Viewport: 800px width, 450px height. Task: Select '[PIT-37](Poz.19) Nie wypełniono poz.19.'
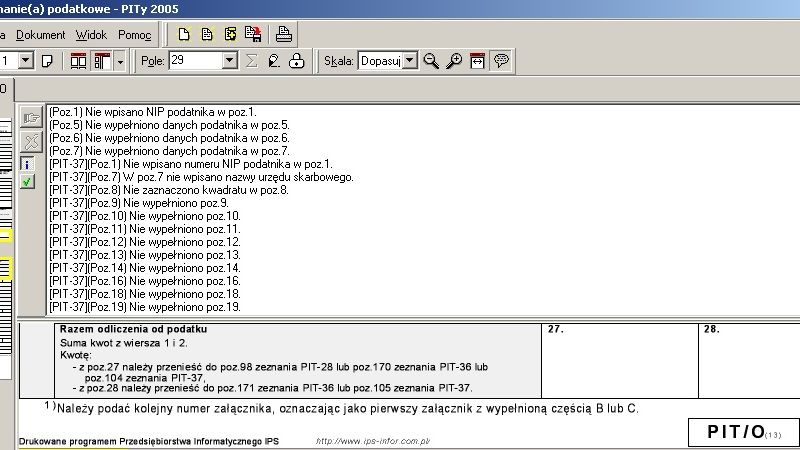pyautogui.click(x=145, y=307)
